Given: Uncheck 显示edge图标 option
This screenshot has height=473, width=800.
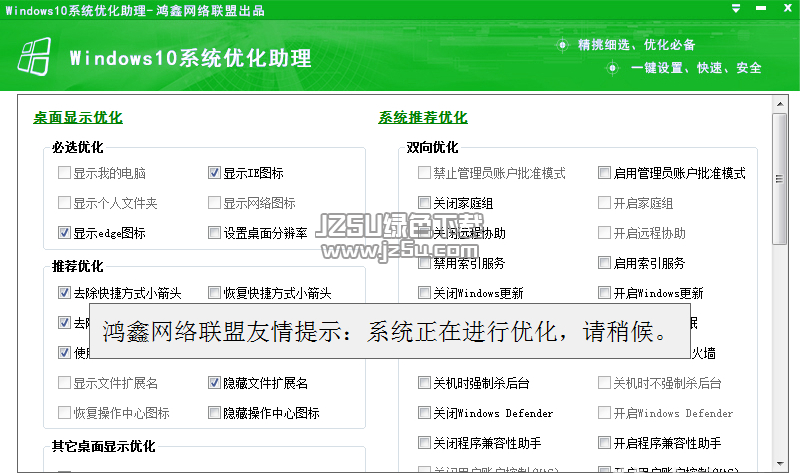Looking at the screenshot, I should click(x=64, y=233).
